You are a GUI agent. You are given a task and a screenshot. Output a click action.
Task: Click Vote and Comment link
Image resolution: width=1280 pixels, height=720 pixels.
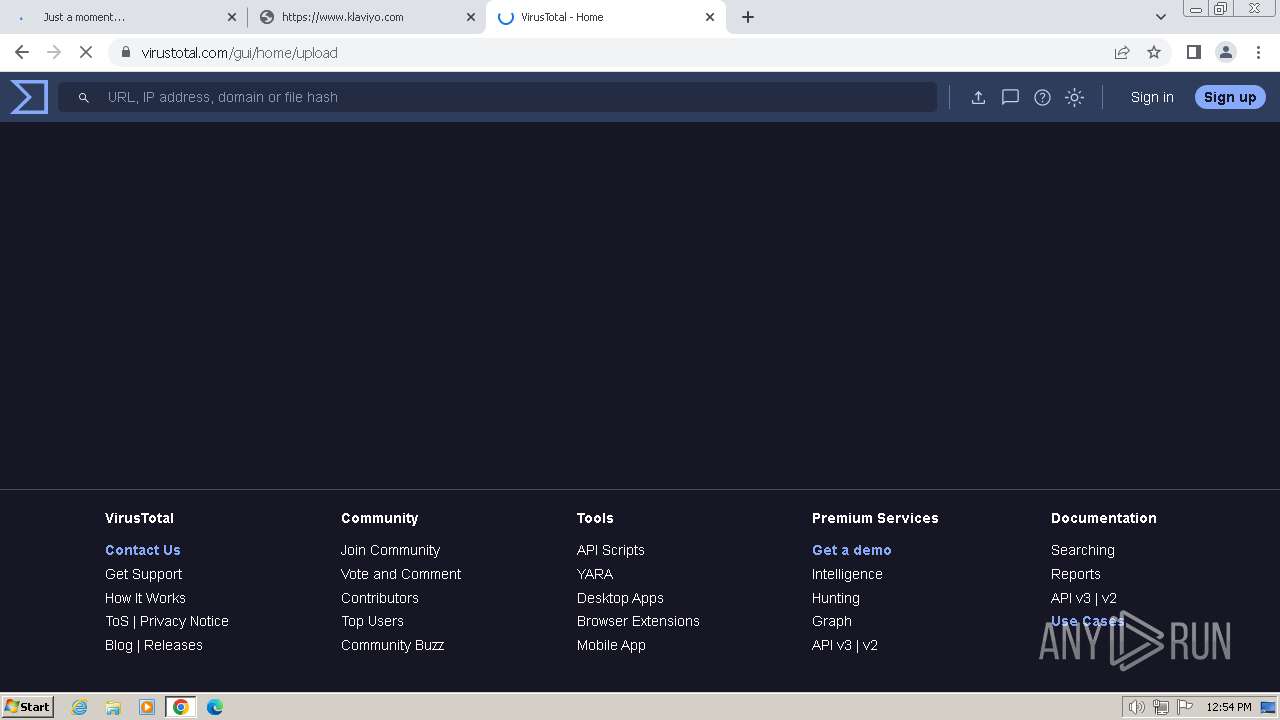(401, 574)
